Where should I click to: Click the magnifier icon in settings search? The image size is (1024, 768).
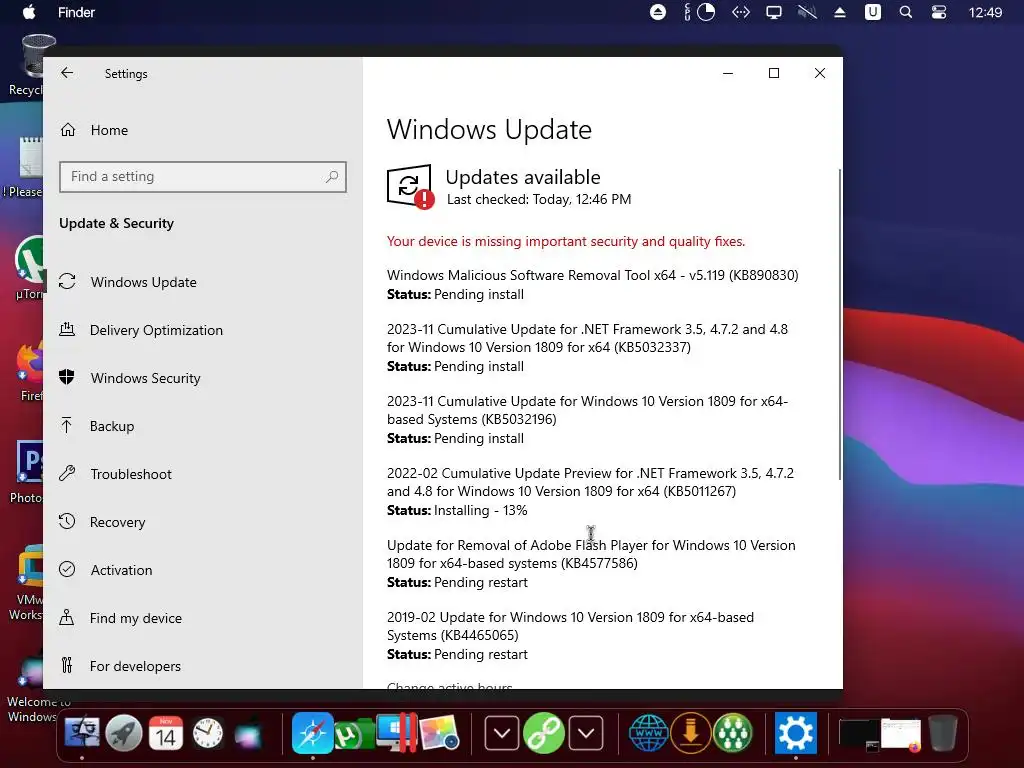tap(332, 176)
